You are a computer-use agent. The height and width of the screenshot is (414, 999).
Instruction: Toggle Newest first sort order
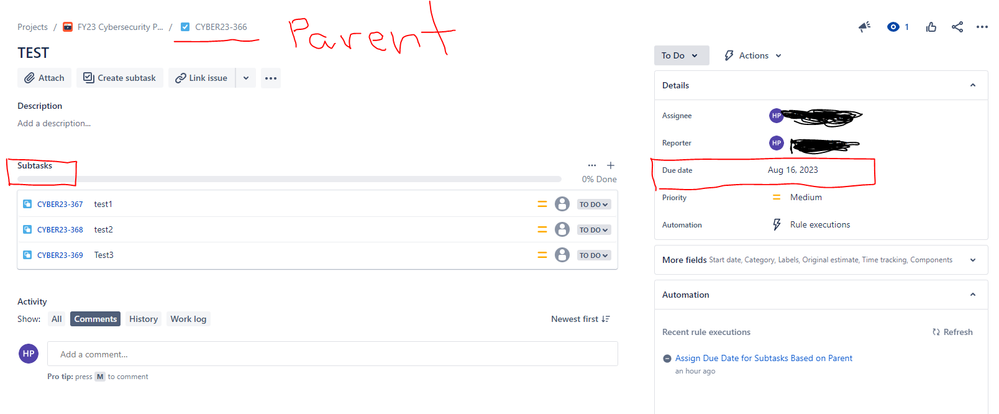[x=580, y=319]
